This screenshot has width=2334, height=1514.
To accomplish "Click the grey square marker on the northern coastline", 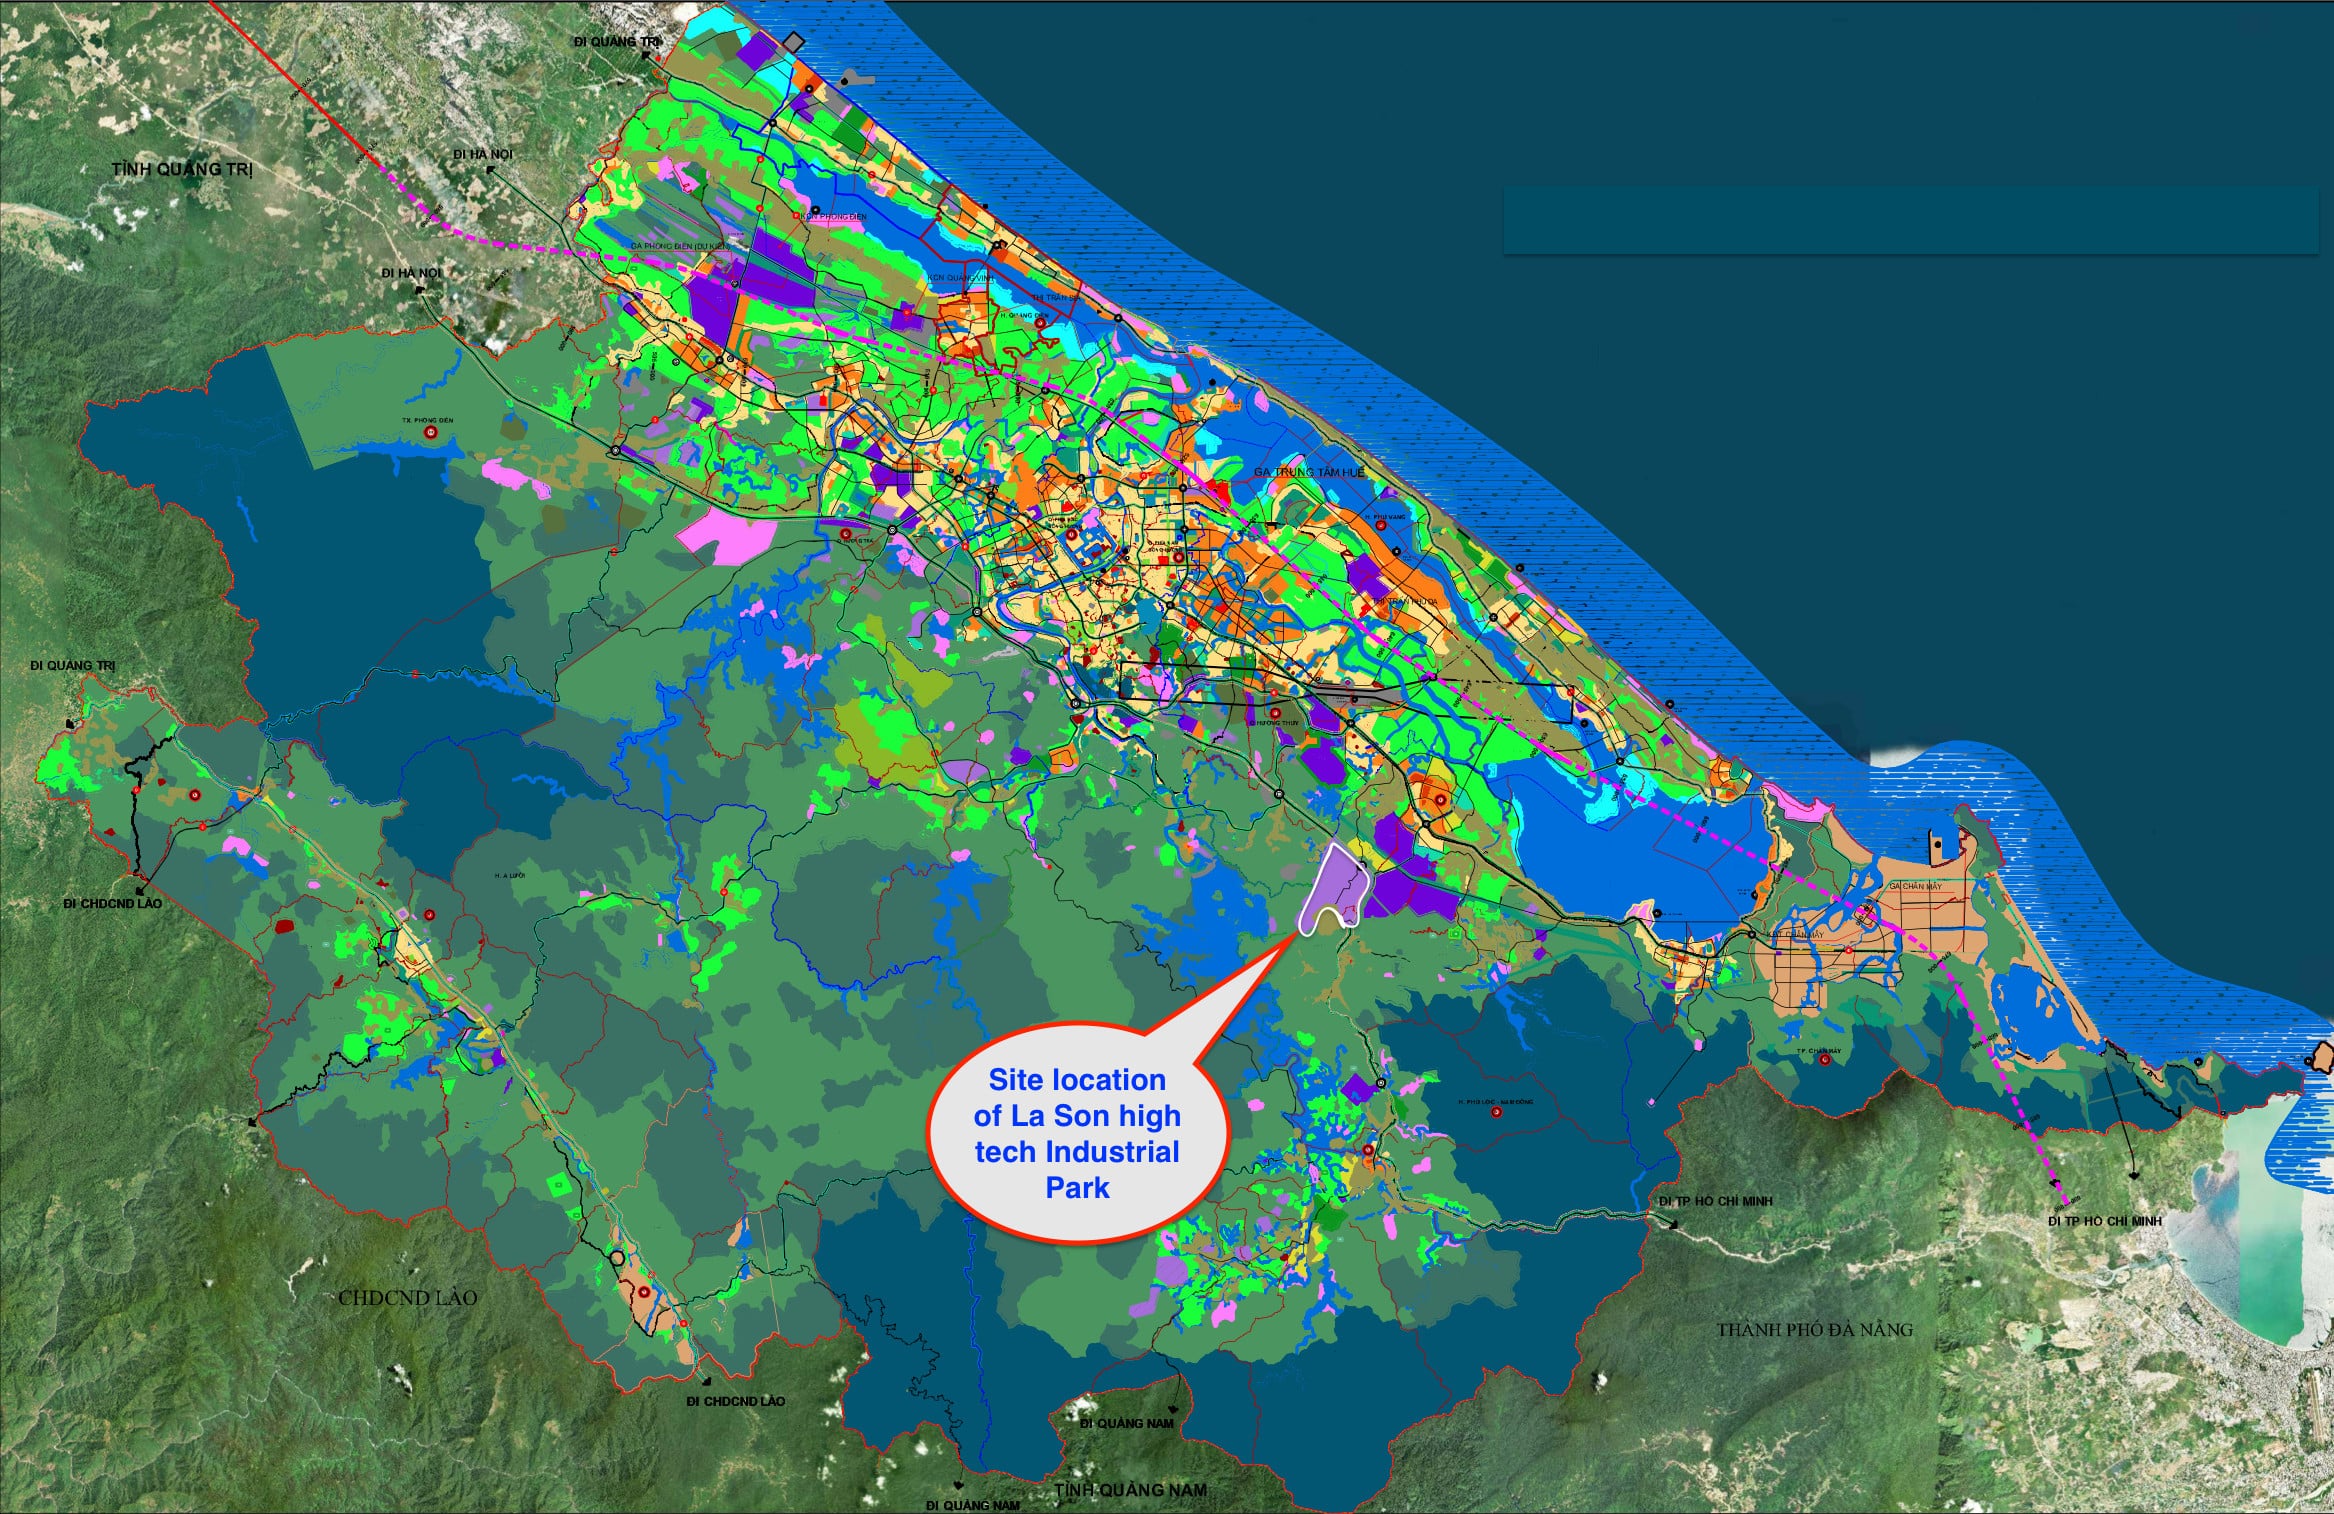I will (x=794, y=41).
